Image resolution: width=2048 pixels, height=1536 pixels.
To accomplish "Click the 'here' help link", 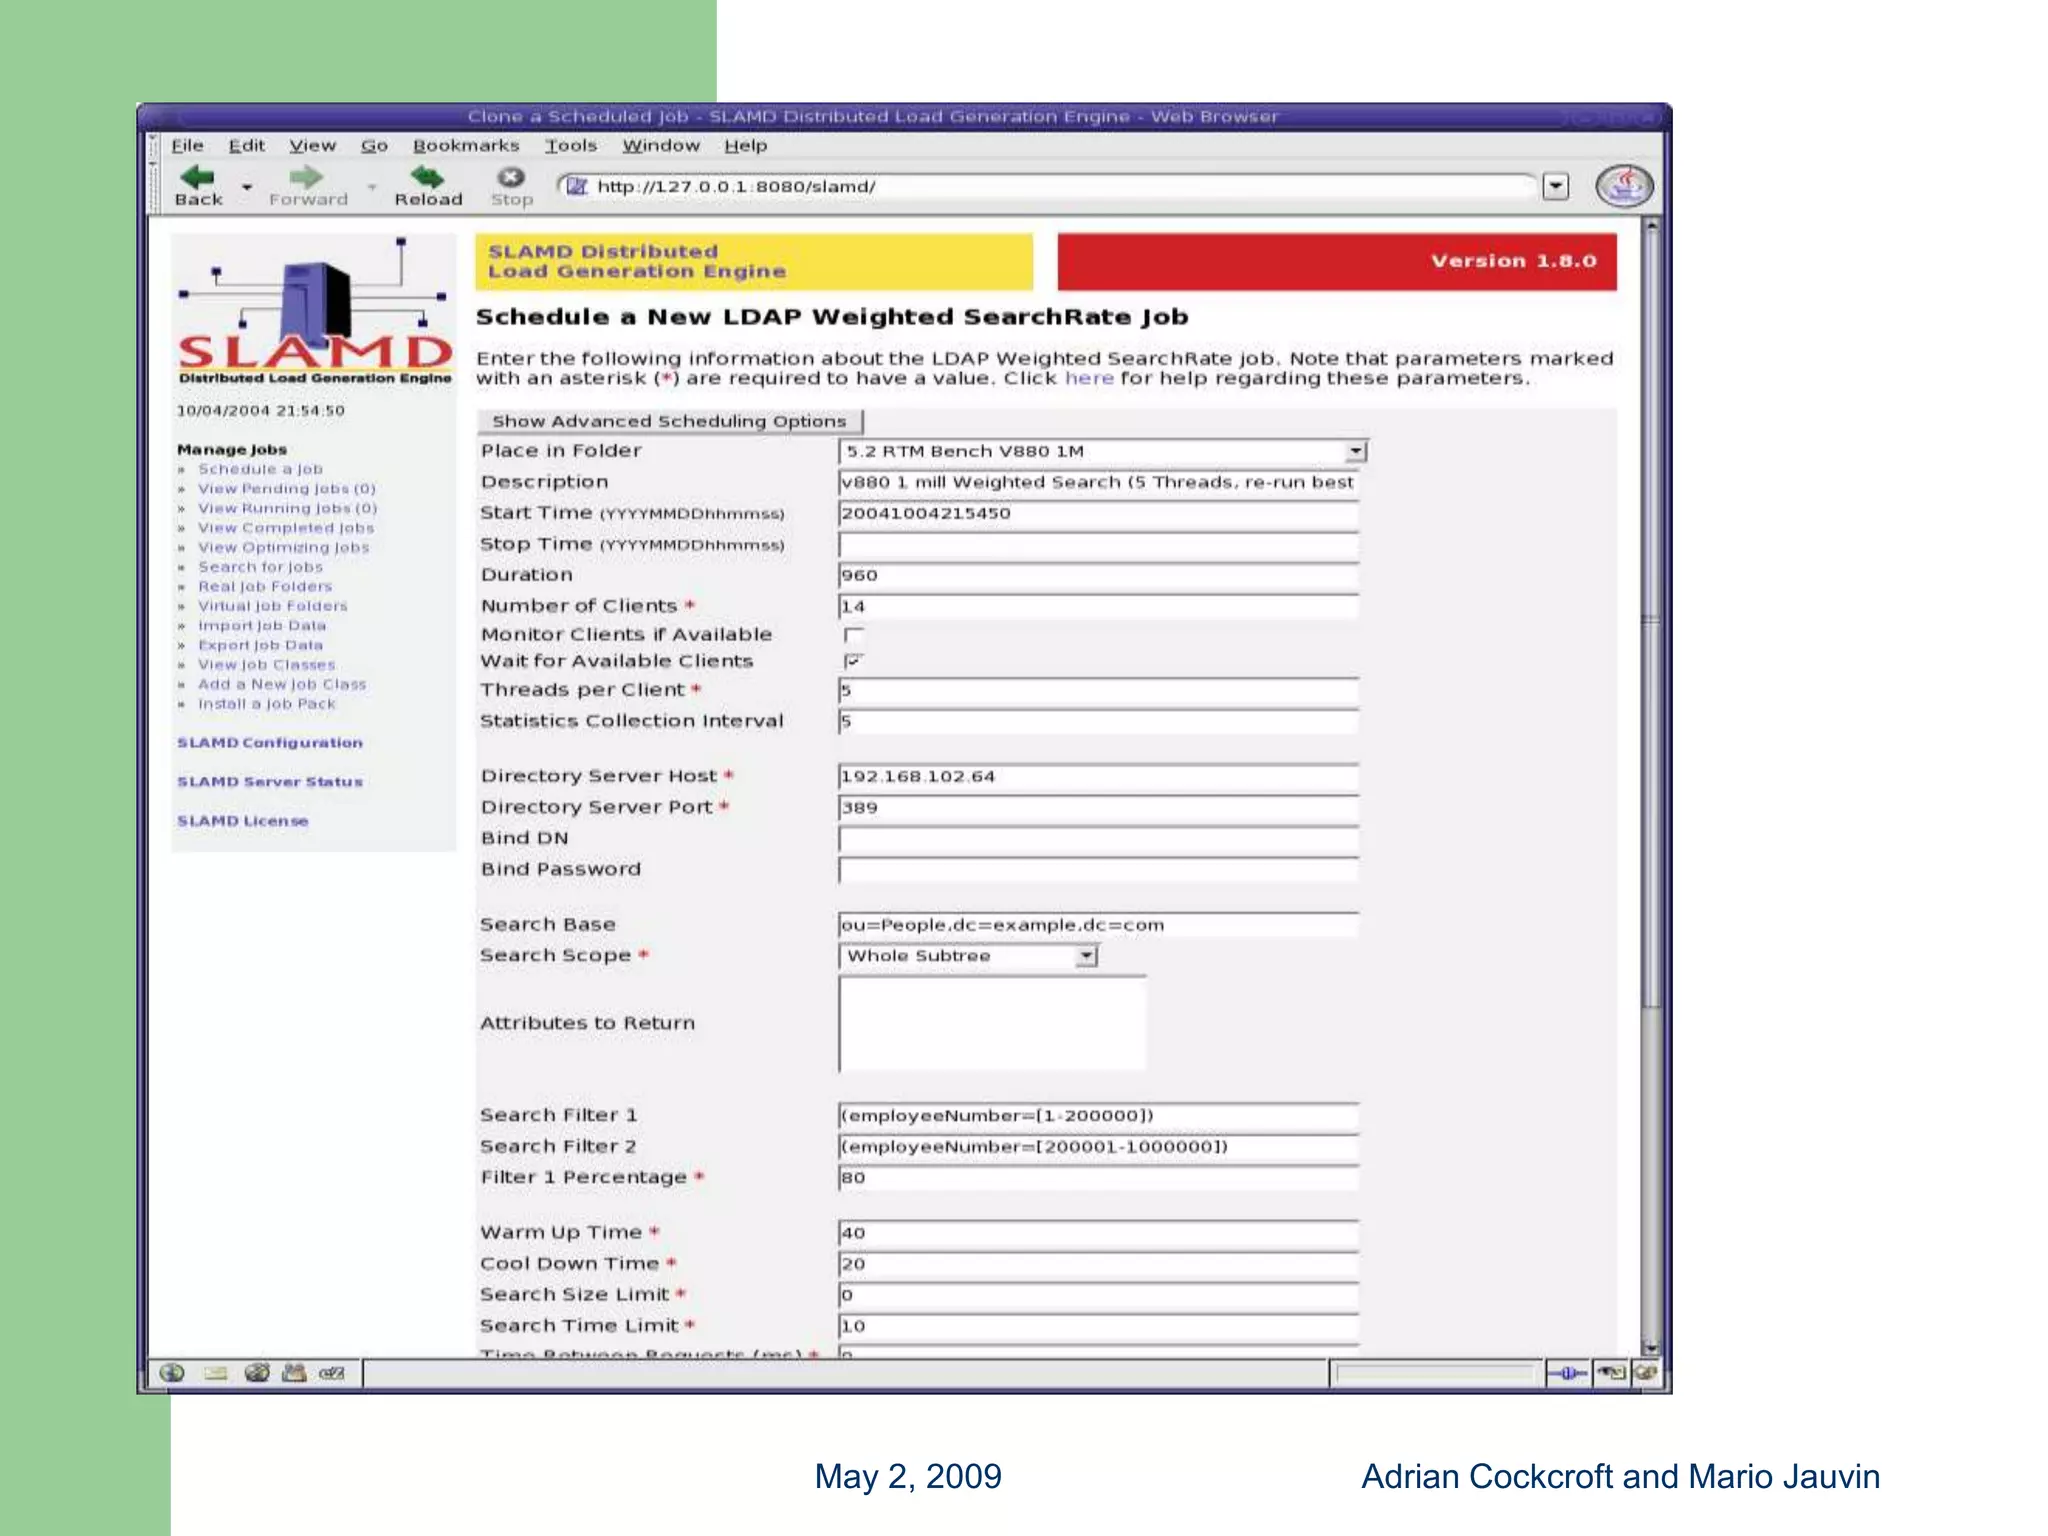I will 1089,378.
